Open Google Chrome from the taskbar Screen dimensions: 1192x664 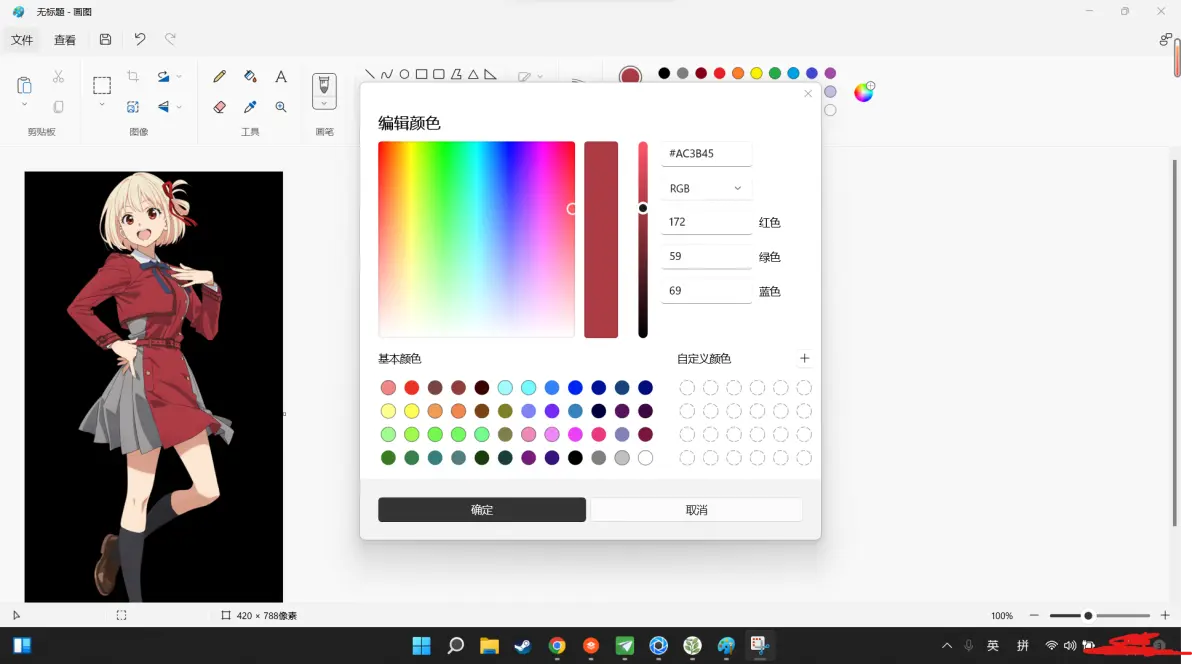point(557,646)
